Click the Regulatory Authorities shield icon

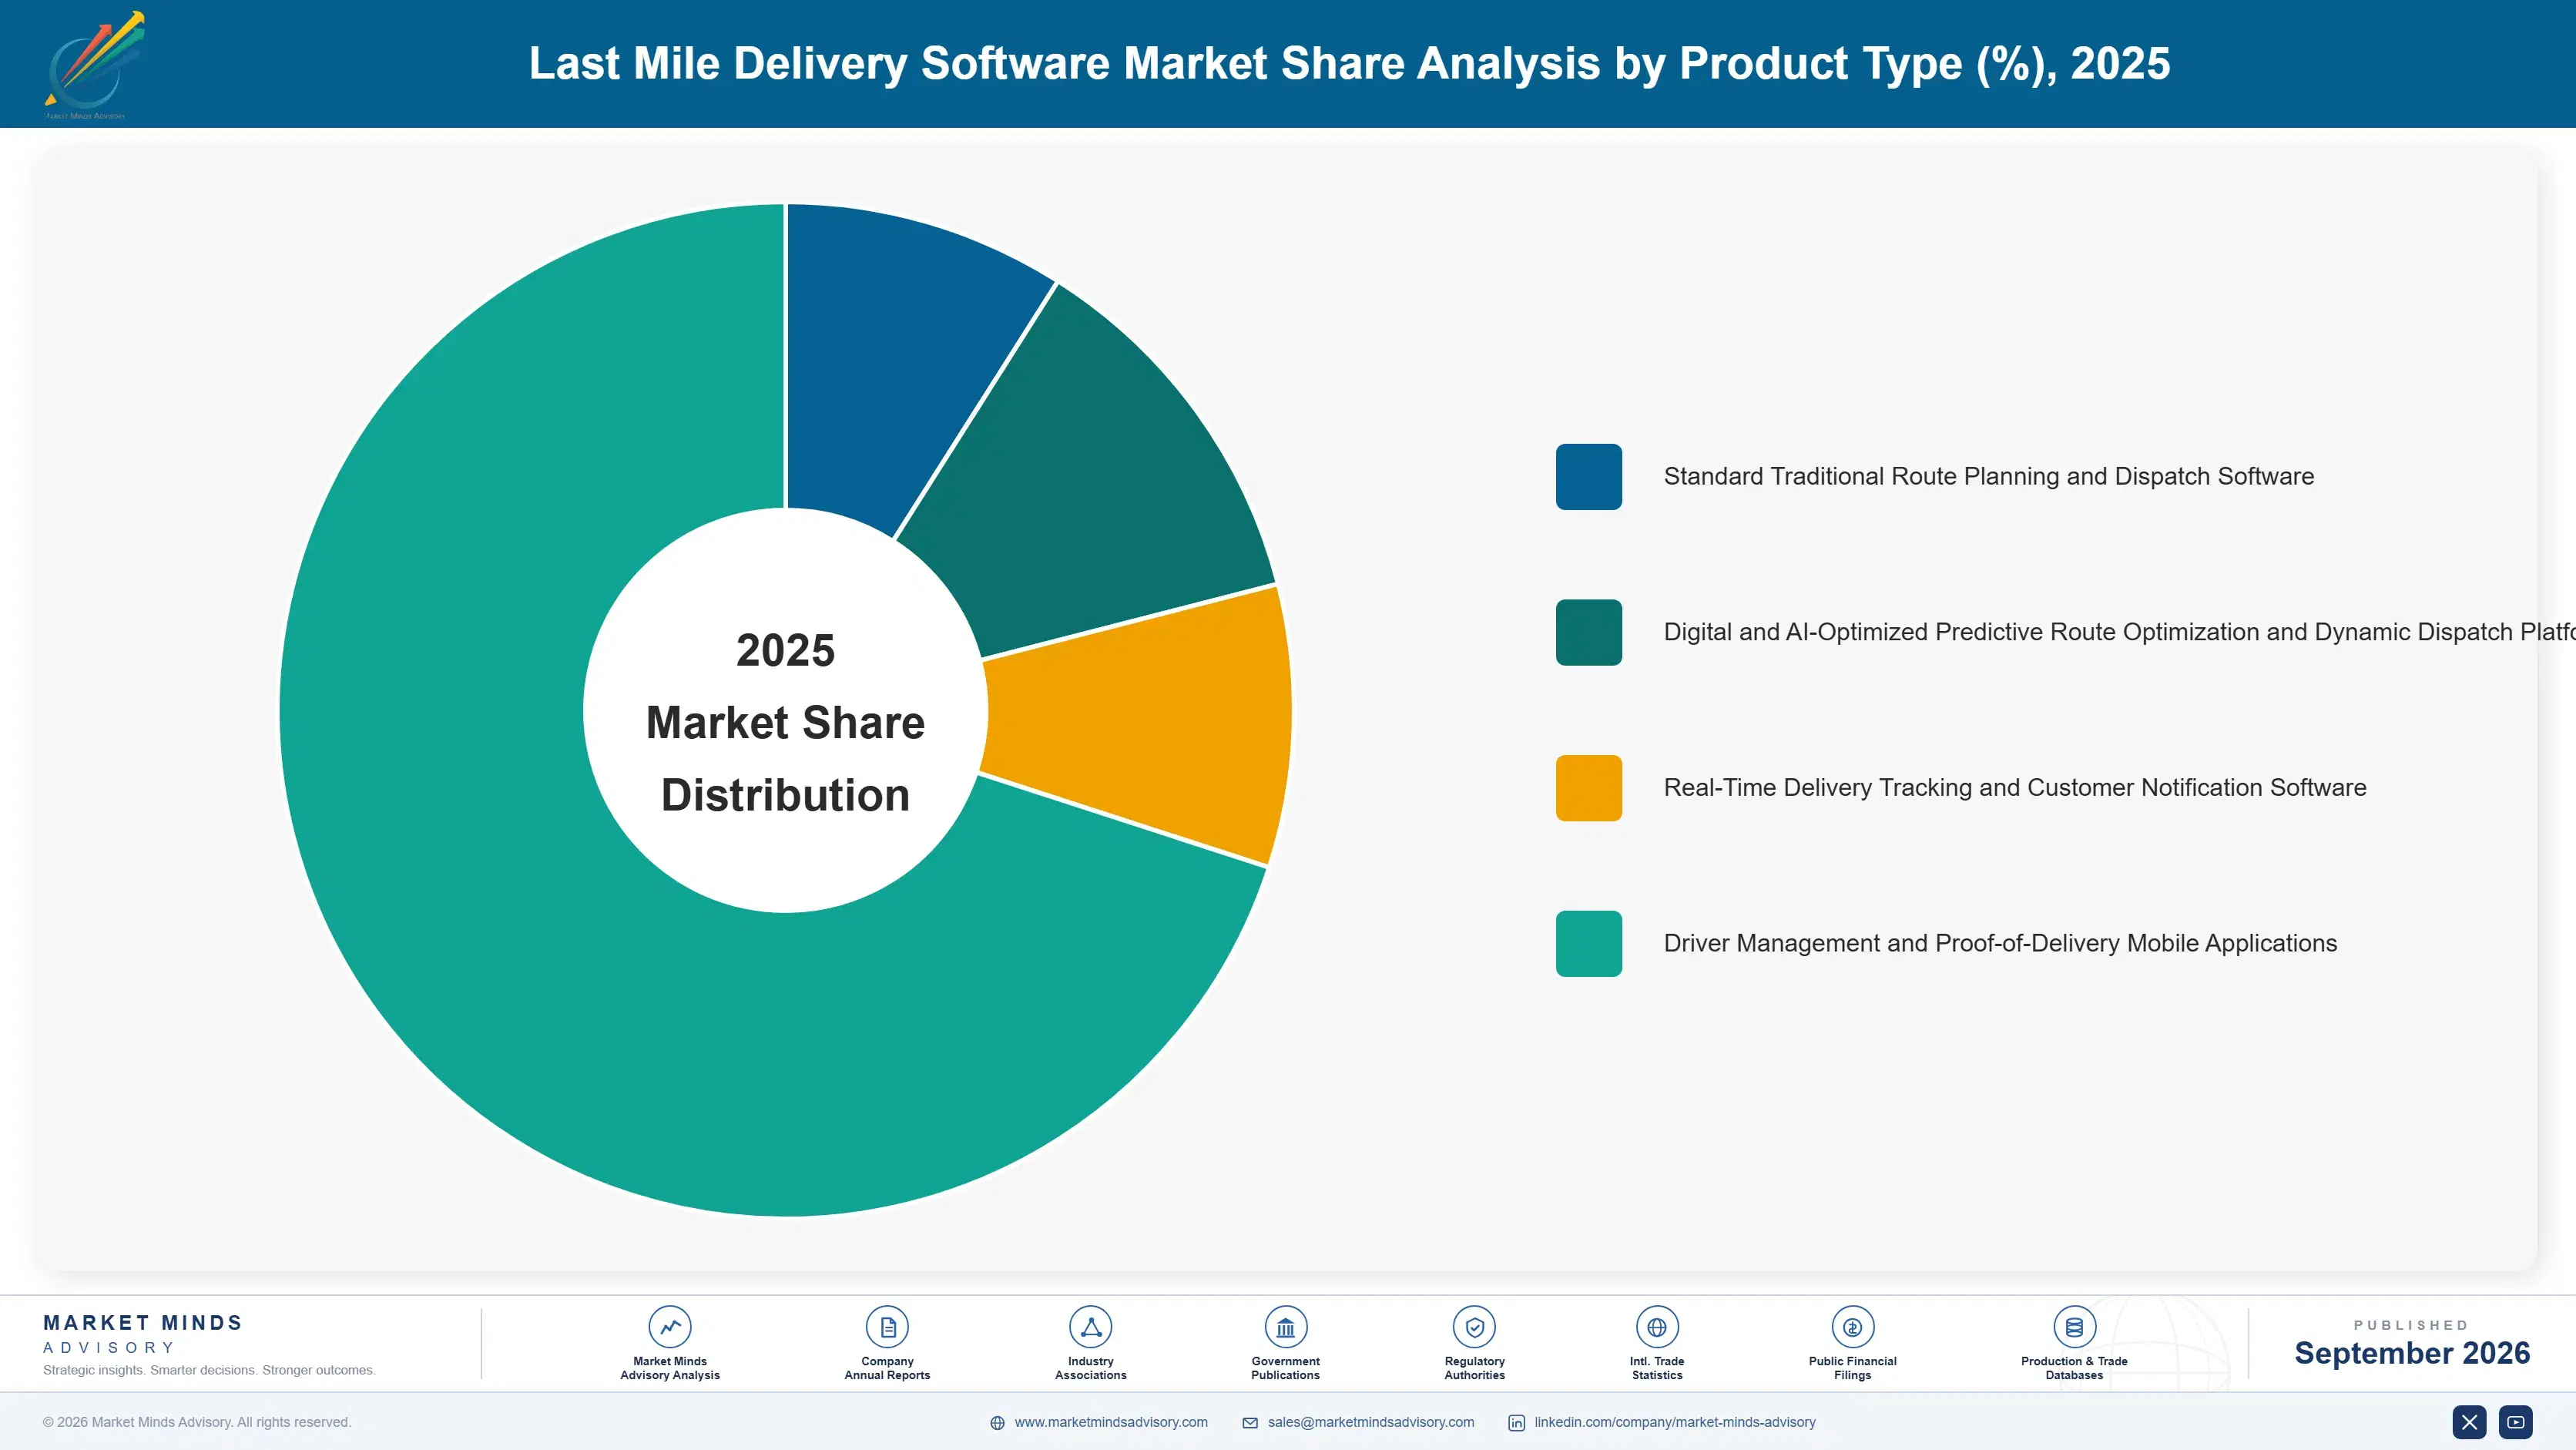1475,1327
